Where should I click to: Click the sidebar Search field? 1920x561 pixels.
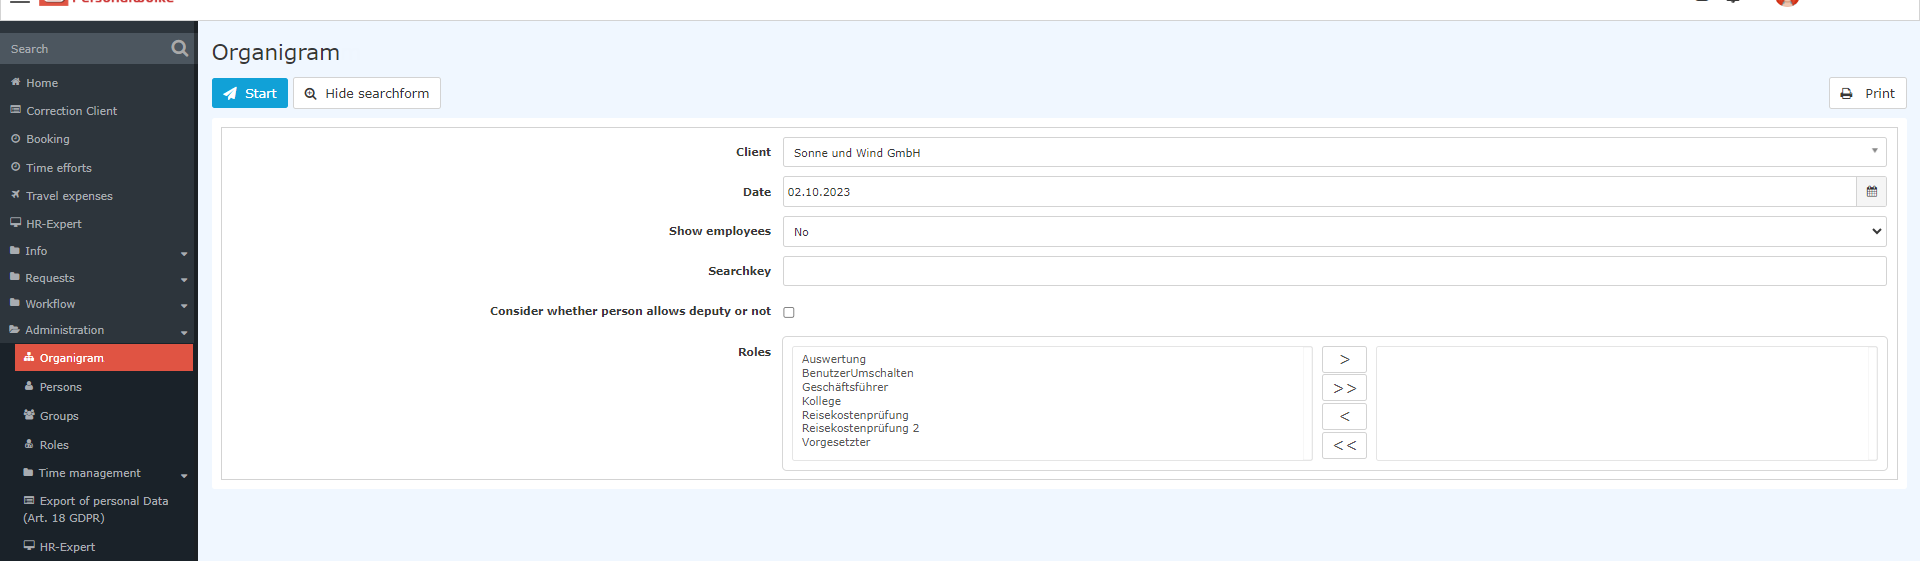85,48
